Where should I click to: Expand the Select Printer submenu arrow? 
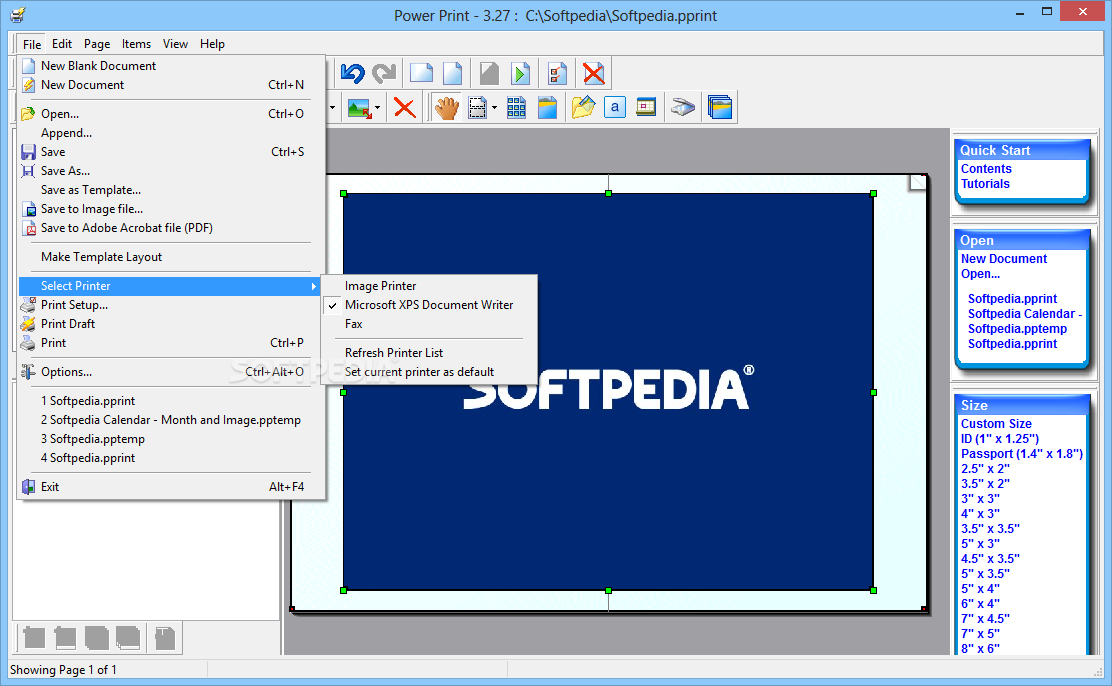pos(313,286)
